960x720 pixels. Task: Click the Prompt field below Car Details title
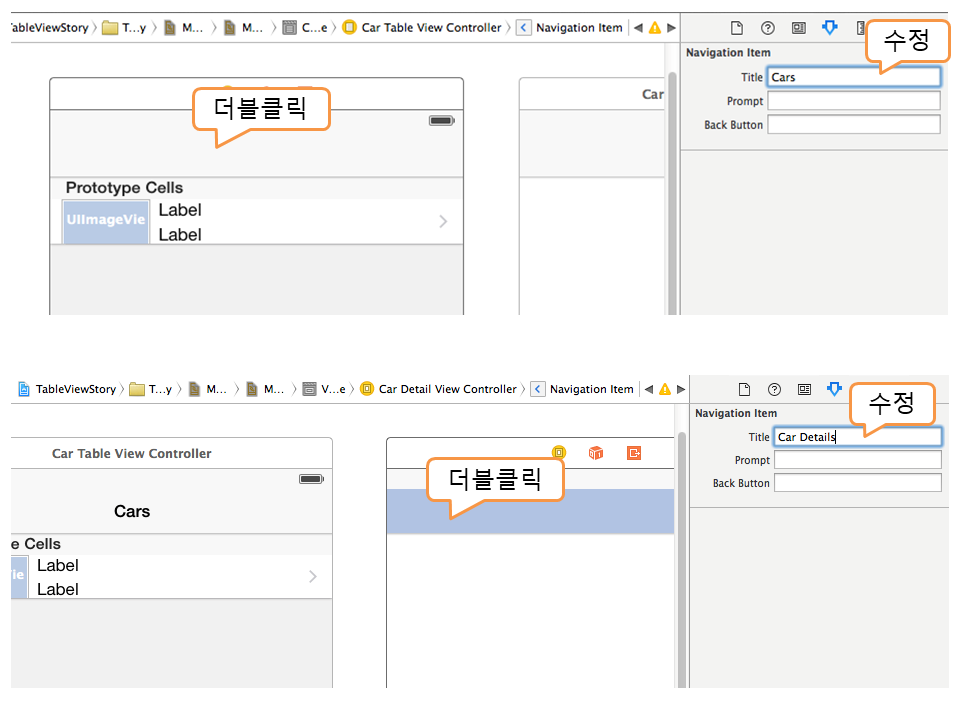(x=857, y=460)
